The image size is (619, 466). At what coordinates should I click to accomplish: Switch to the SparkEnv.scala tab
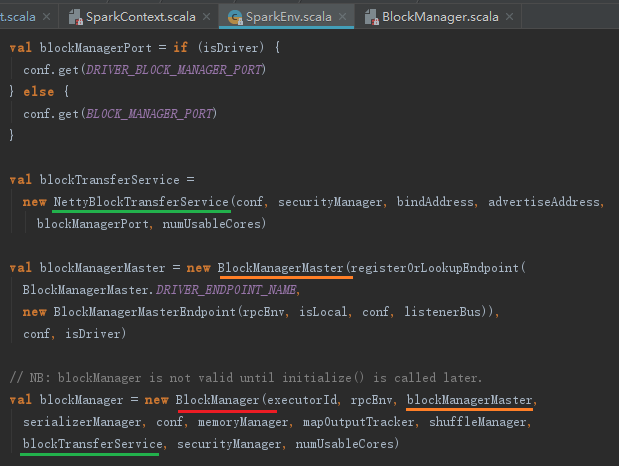pyautogui.click(x=286, y=17)
